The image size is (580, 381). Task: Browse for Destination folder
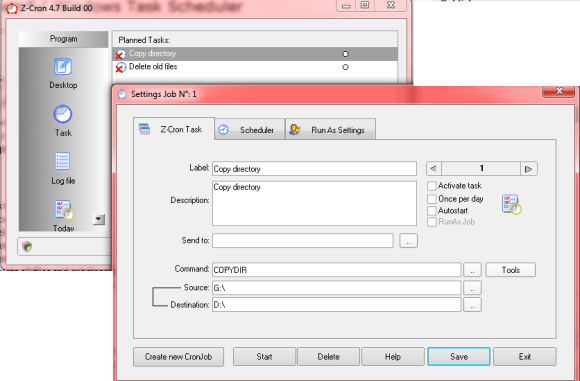click(x=472, y=305)
